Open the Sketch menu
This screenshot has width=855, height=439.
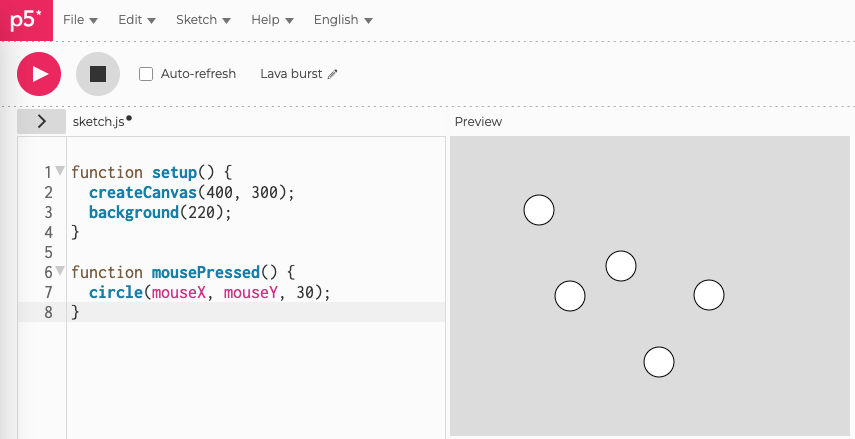pyautogui.click(x=203, y=20)
